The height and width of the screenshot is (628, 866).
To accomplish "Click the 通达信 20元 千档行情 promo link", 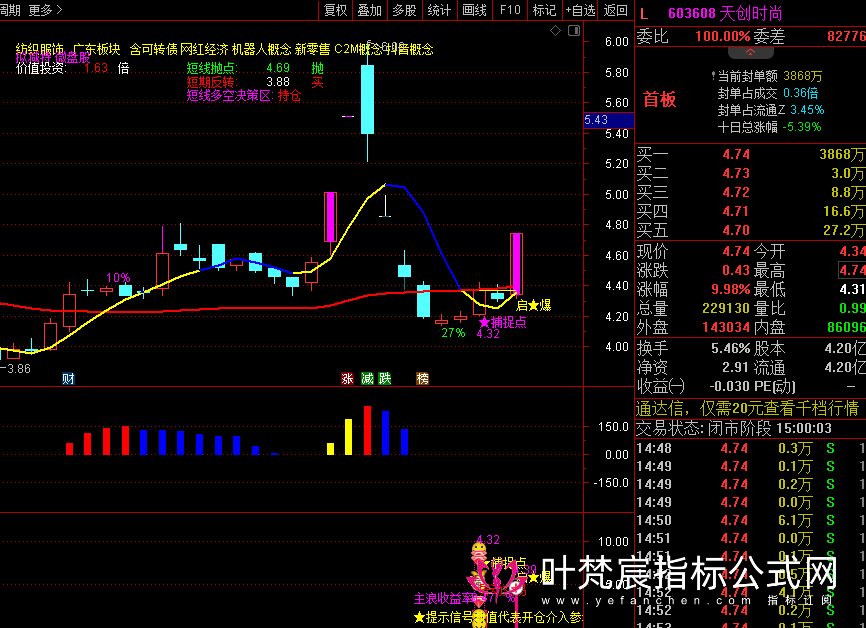I will tap(747, 409).
